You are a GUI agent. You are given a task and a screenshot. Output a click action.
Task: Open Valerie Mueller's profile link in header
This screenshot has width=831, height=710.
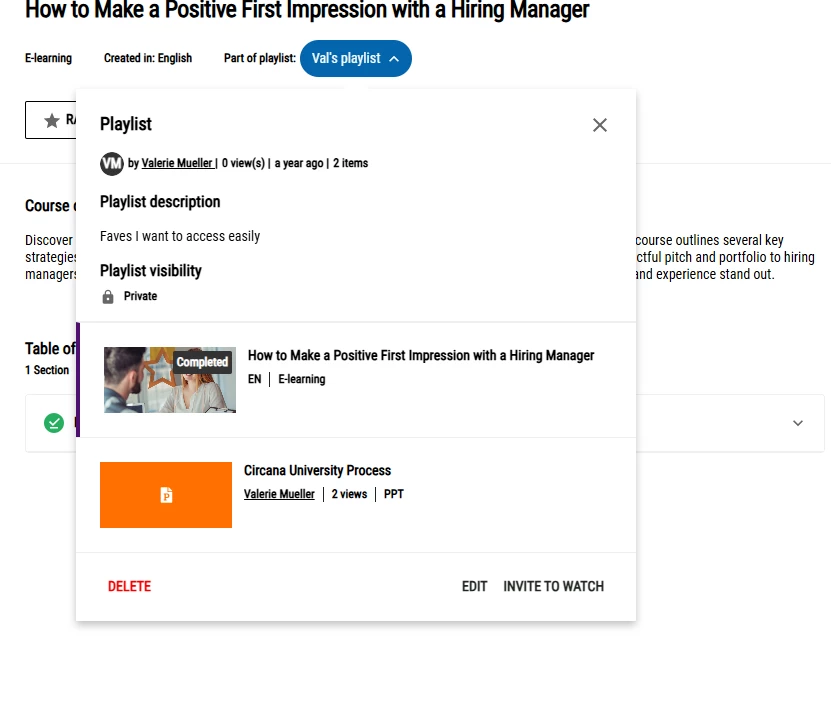177,163
